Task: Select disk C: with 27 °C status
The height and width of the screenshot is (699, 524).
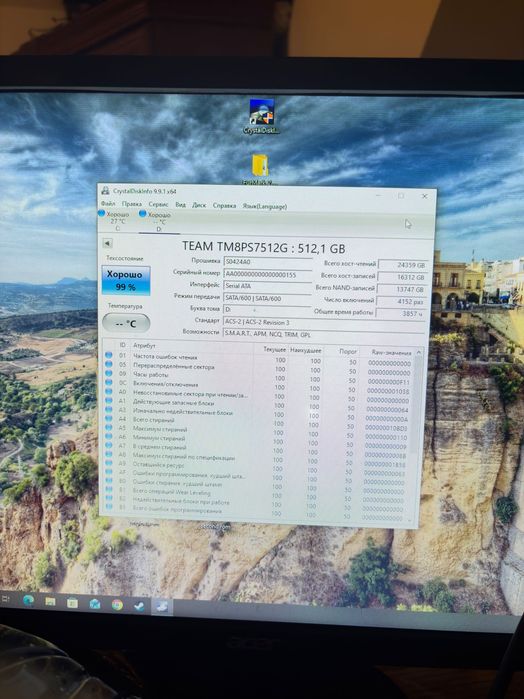Action: pyautogui.click(x=115, y=221)
